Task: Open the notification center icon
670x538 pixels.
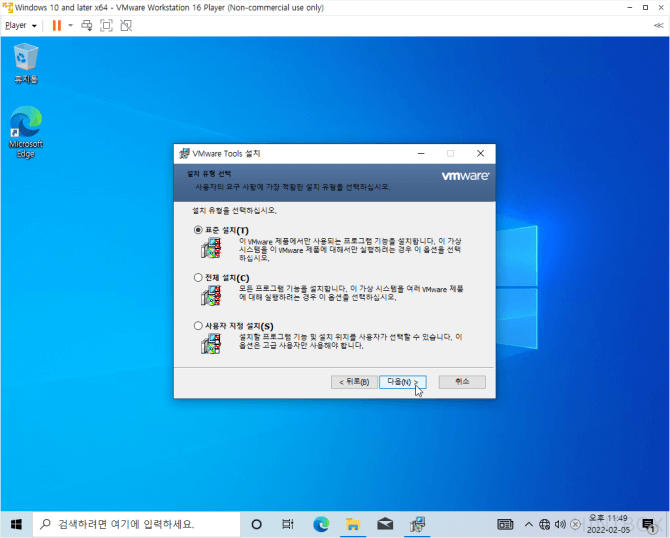Action: click(649, 525)
